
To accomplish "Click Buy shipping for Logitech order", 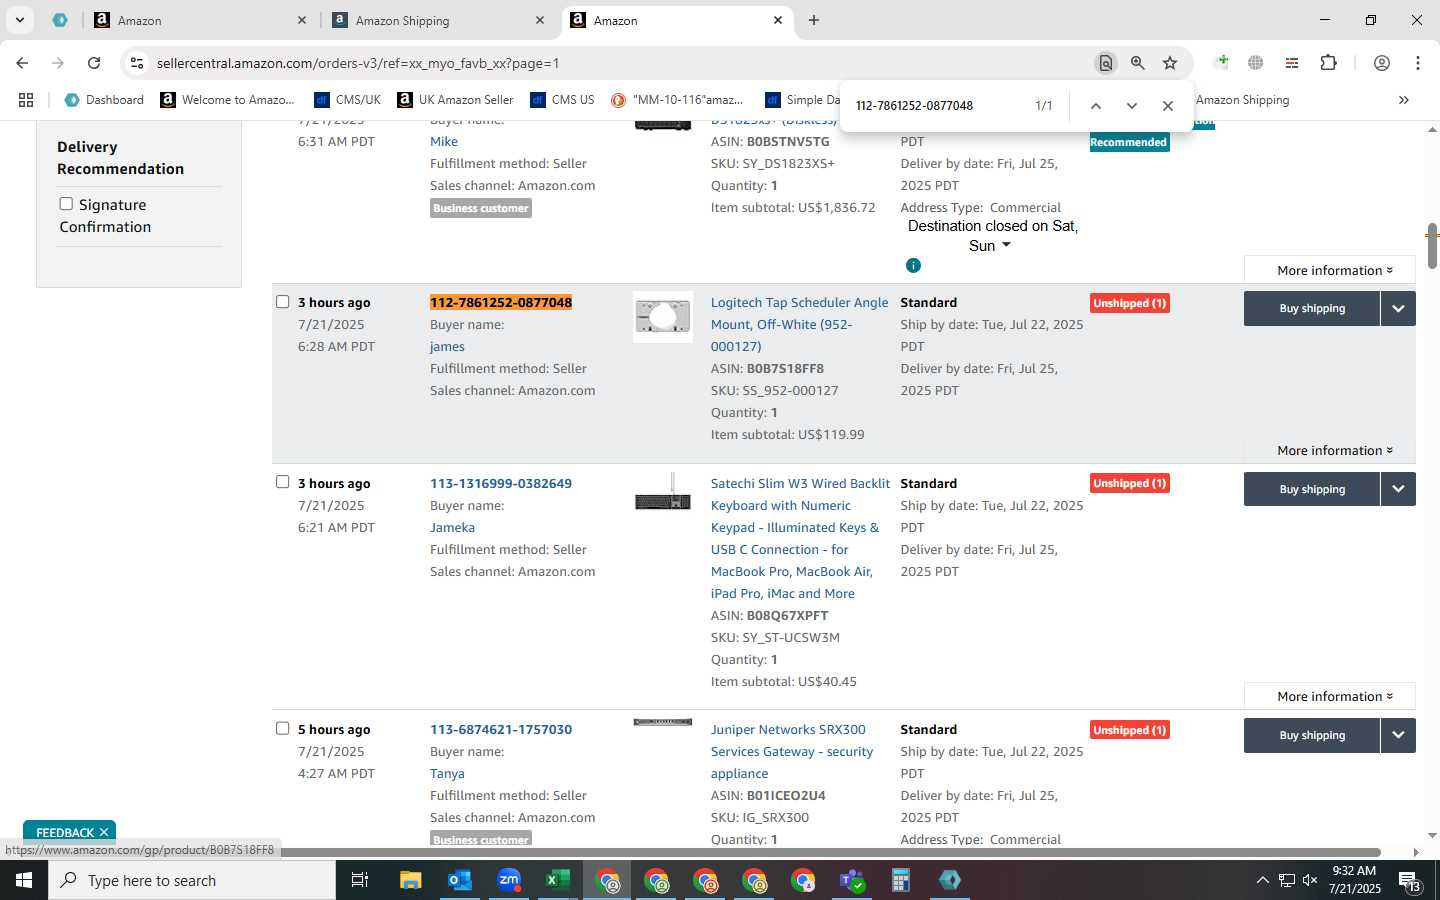I will click(x=1312, y=308).
